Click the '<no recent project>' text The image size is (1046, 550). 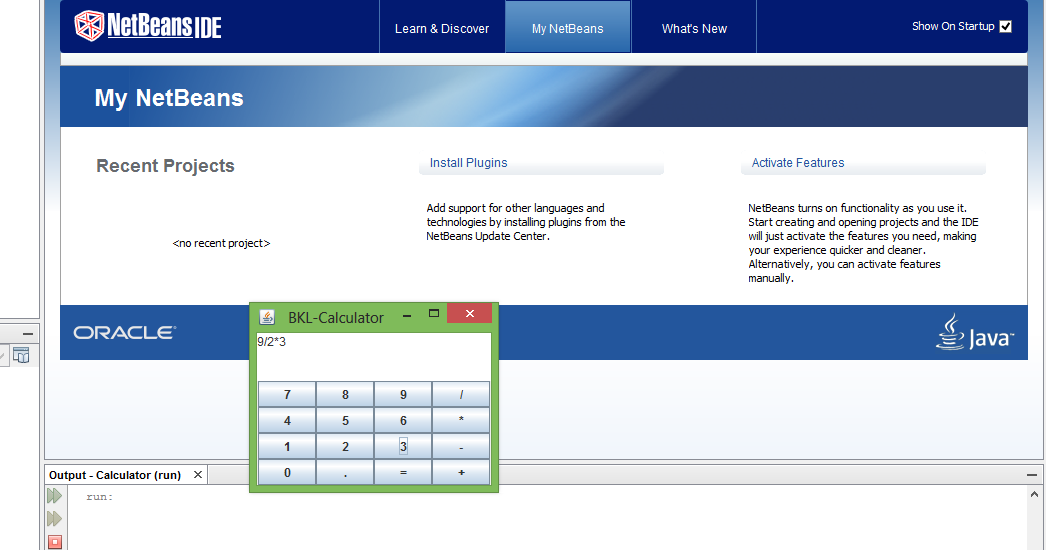pyautogui.click(x=221, y=243)
